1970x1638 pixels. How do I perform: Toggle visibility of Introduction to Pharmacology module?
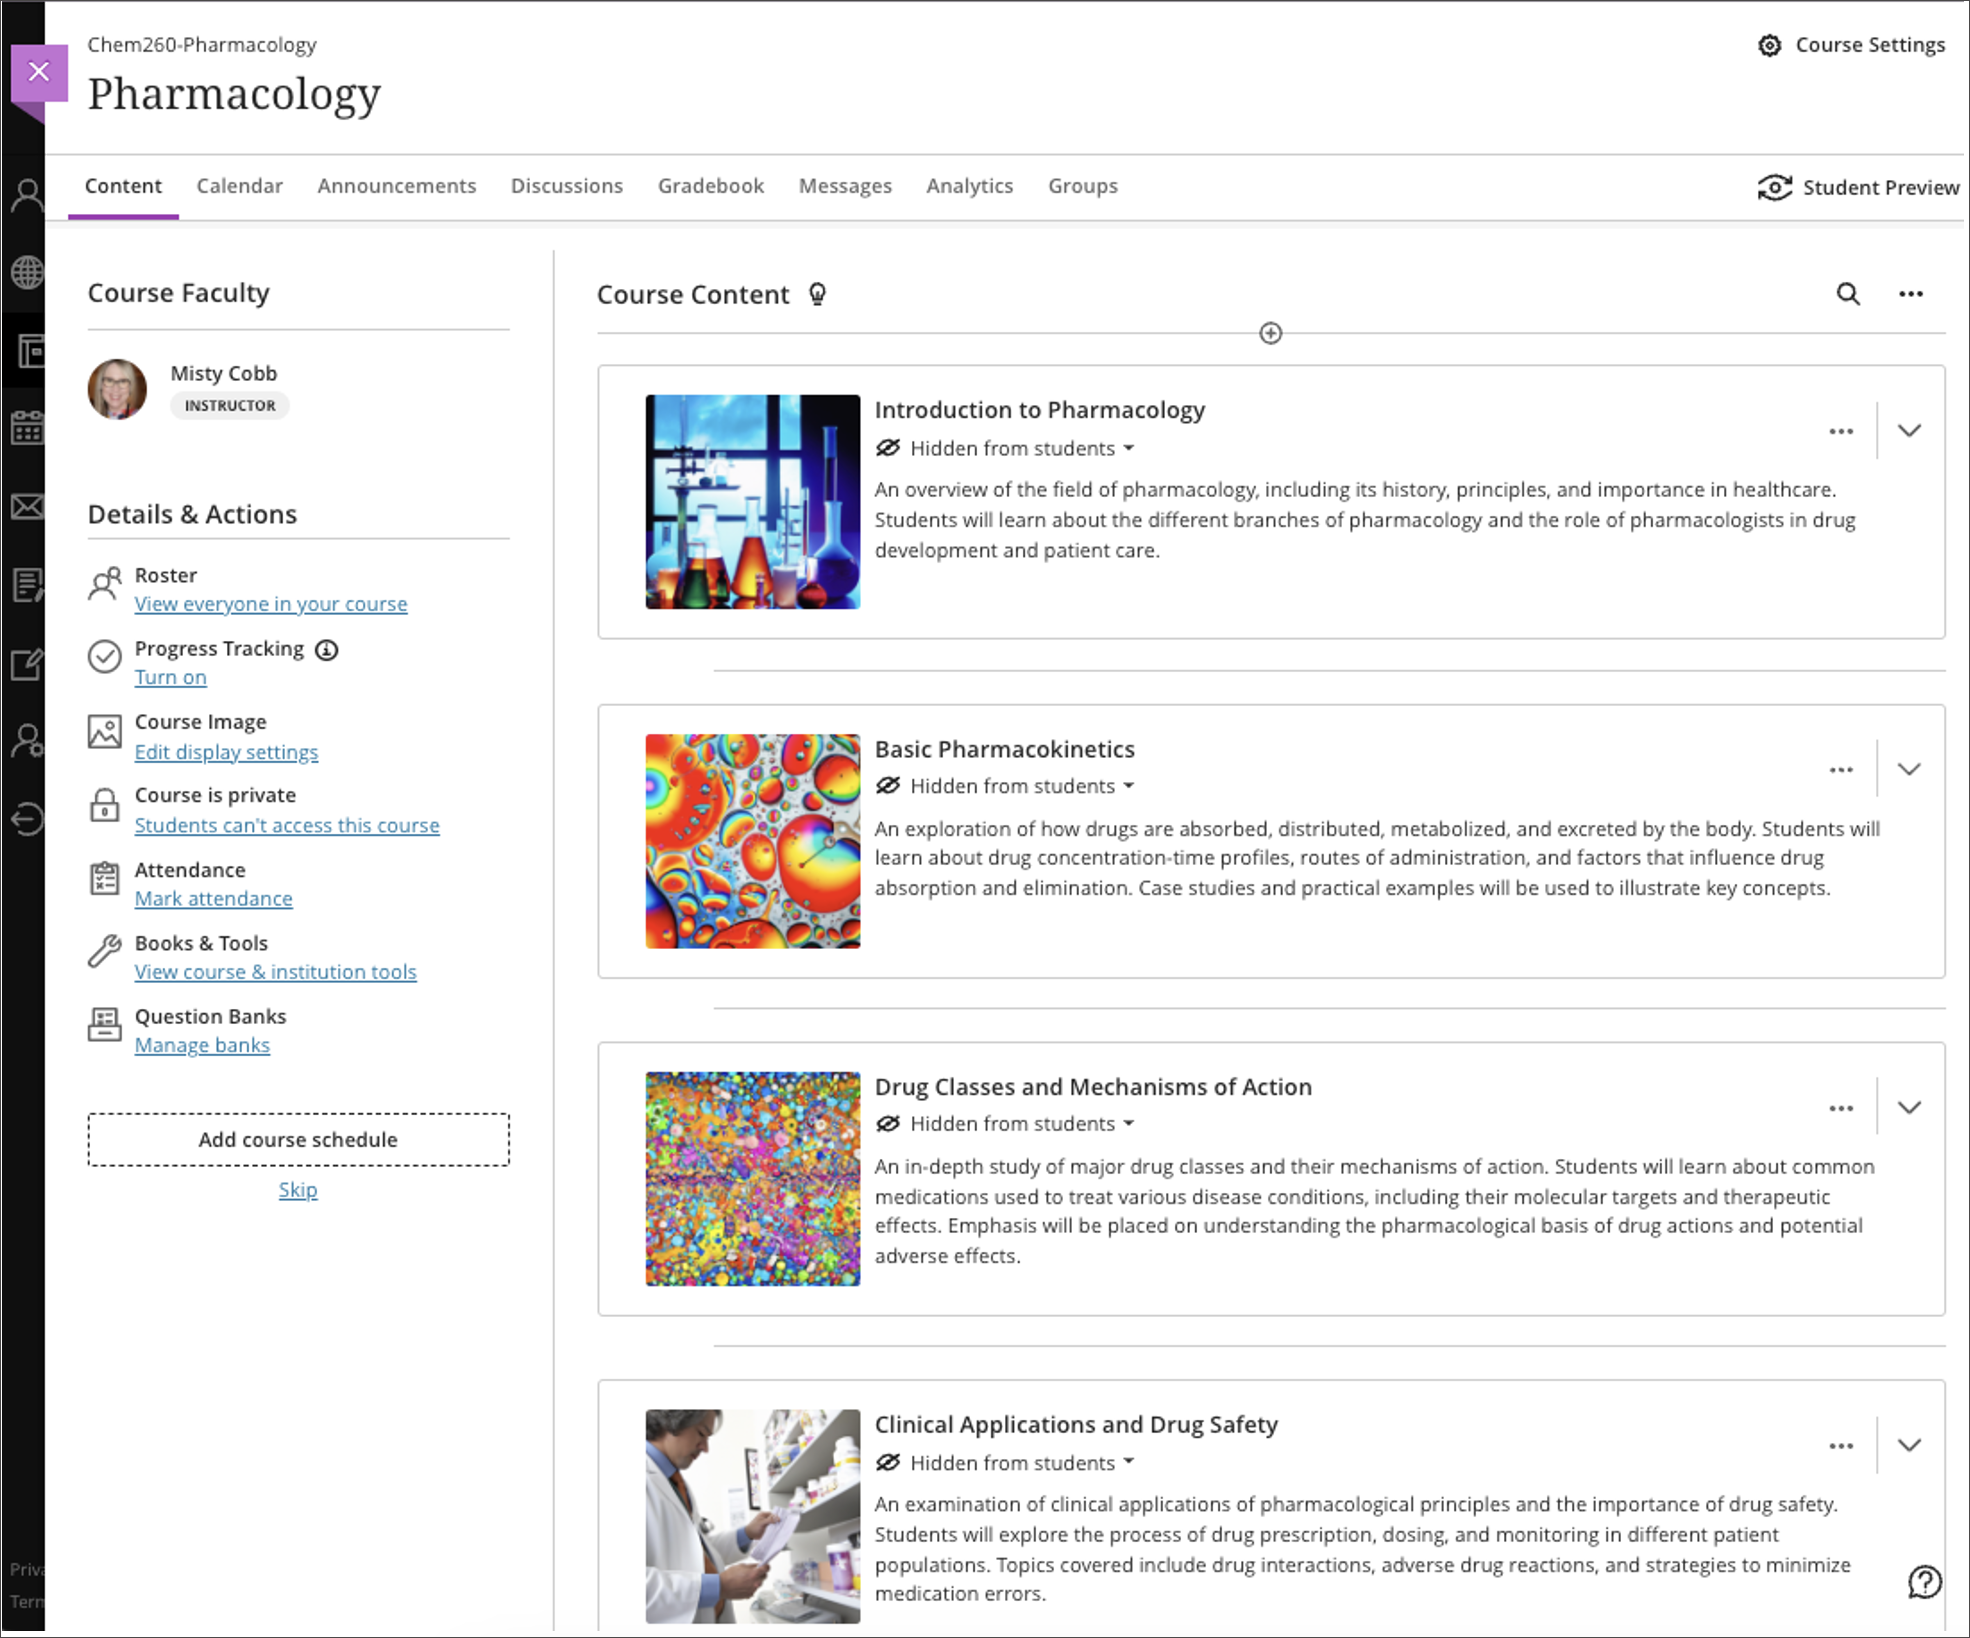pyautogui.click(x=1012, y=448)
